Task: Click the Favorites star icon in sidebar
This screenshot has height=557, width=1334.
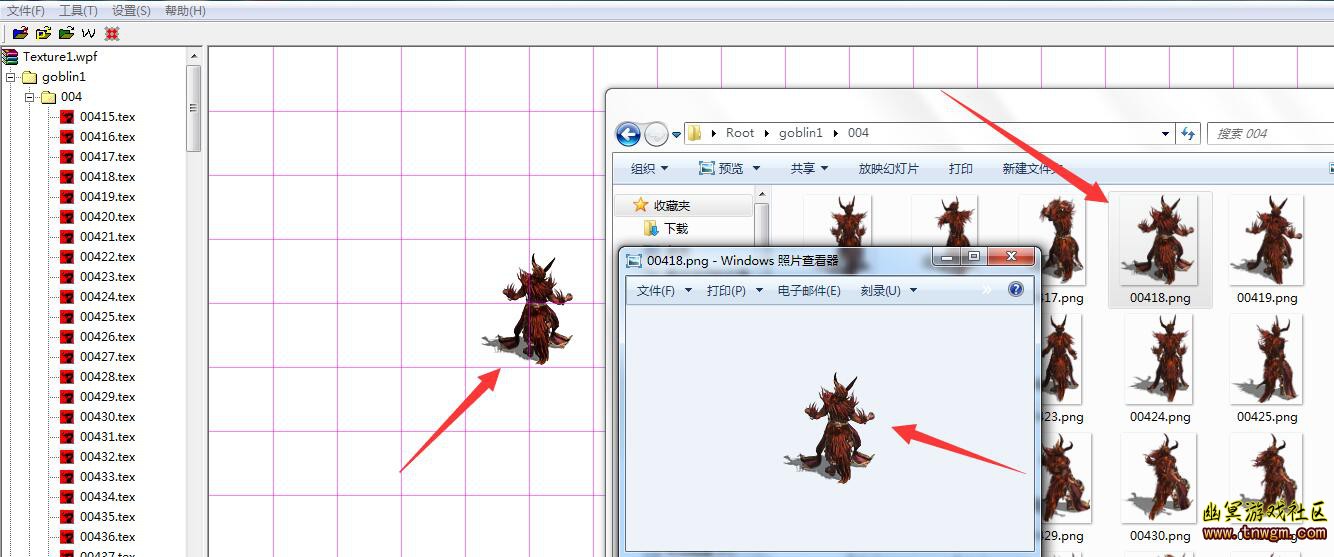Action: click(x=640, y=204)
